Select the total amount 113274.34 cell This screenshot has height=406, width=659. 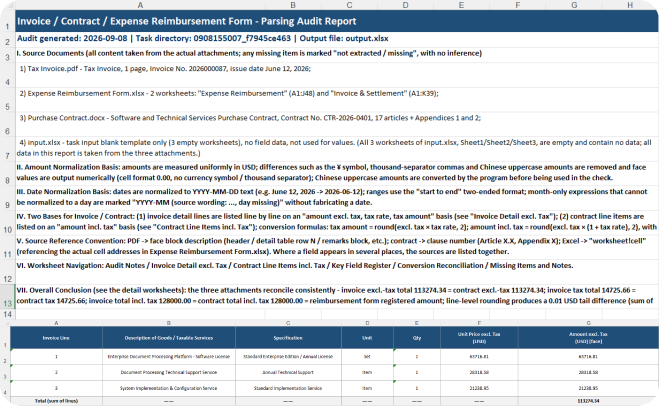pyautogui.click(x=588, y=401)
